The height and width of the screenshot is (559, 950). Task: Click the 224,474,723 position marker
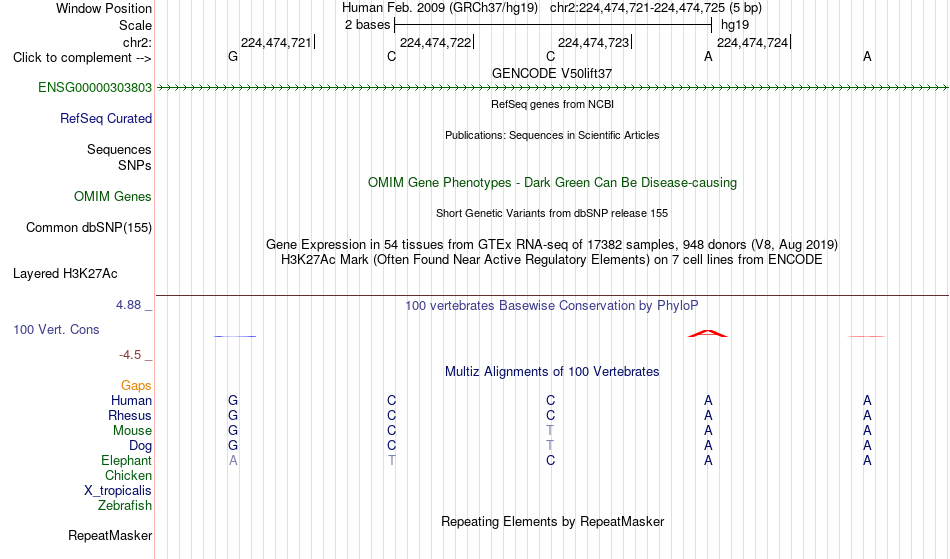click(x=593, y=43)
